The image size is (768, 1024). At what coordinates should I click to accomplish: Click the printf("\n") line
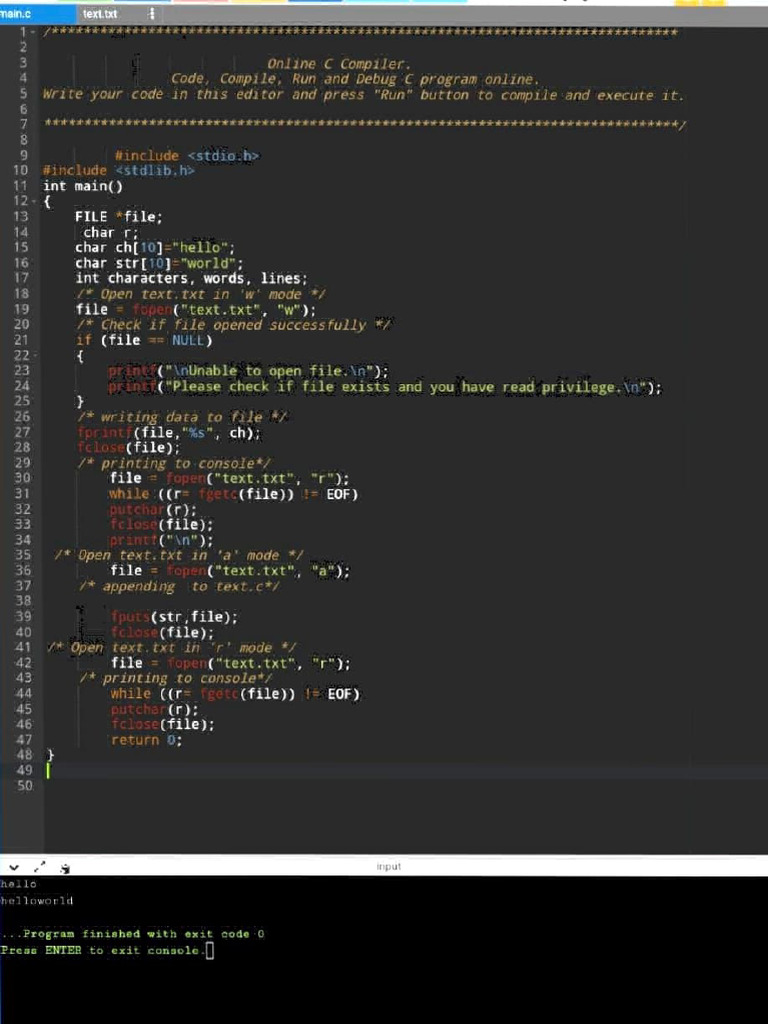[161, 540]
